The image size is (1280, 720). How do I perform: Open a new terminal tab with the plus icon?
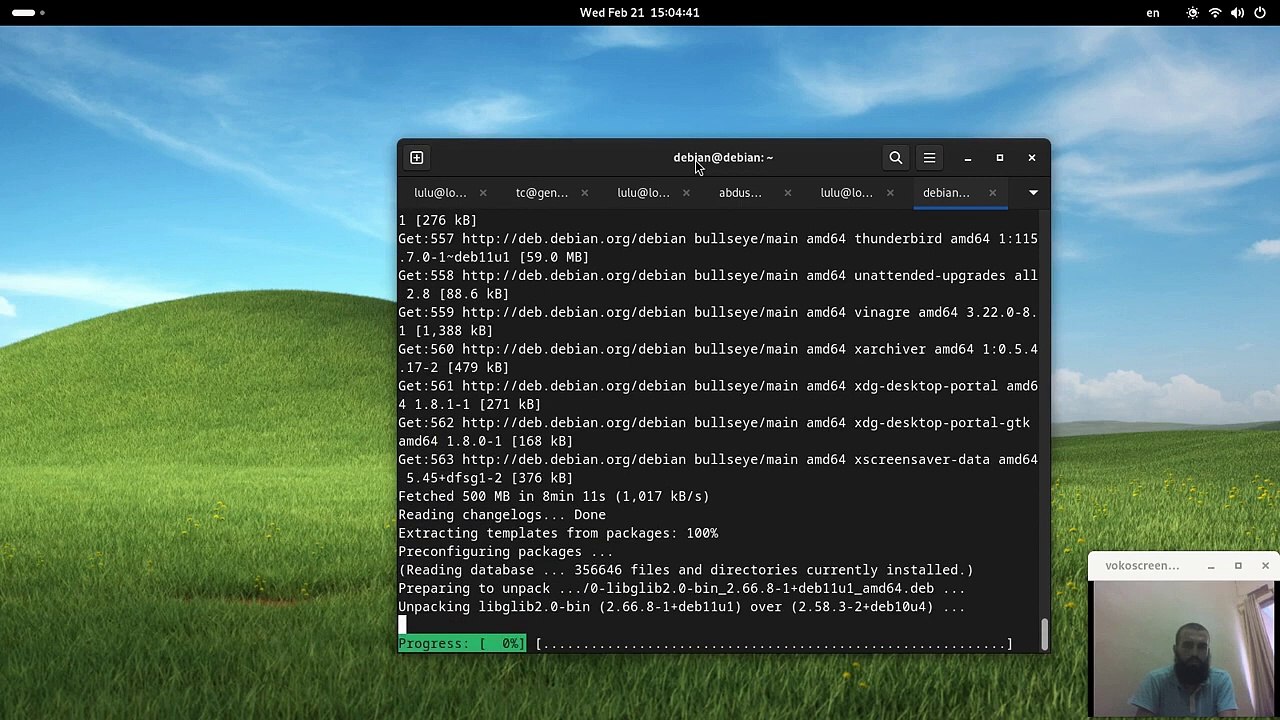pyautogui.click(x=417, y=158)
